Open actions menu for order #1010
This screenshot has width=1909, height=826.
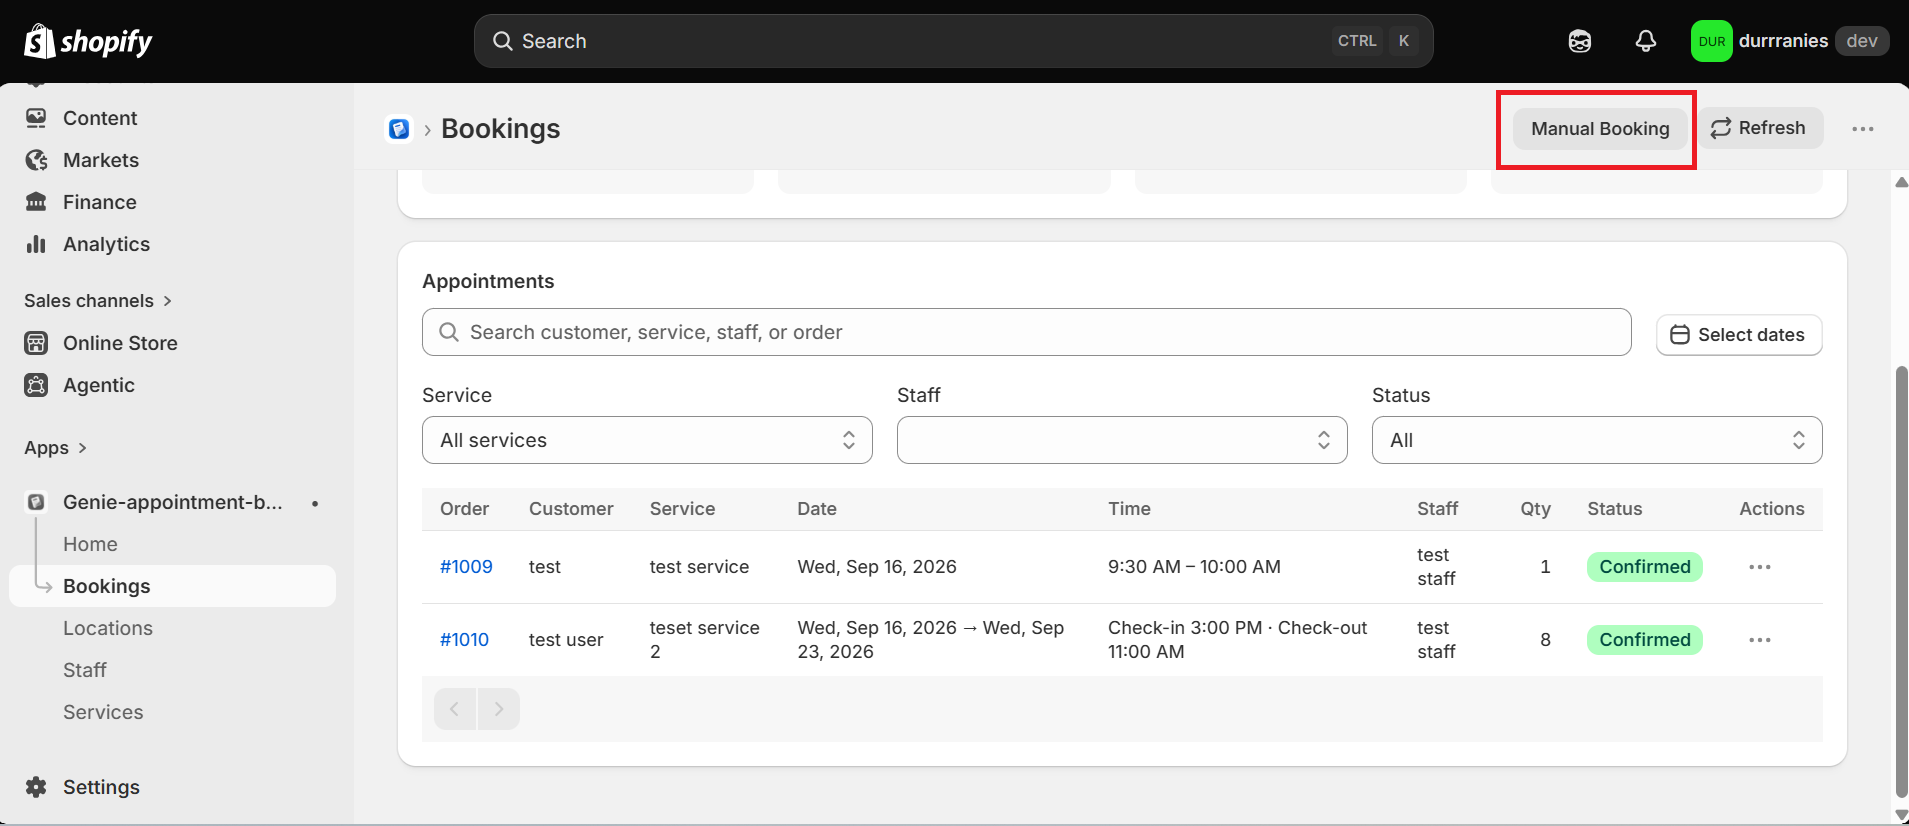(x=1760, y=640)
